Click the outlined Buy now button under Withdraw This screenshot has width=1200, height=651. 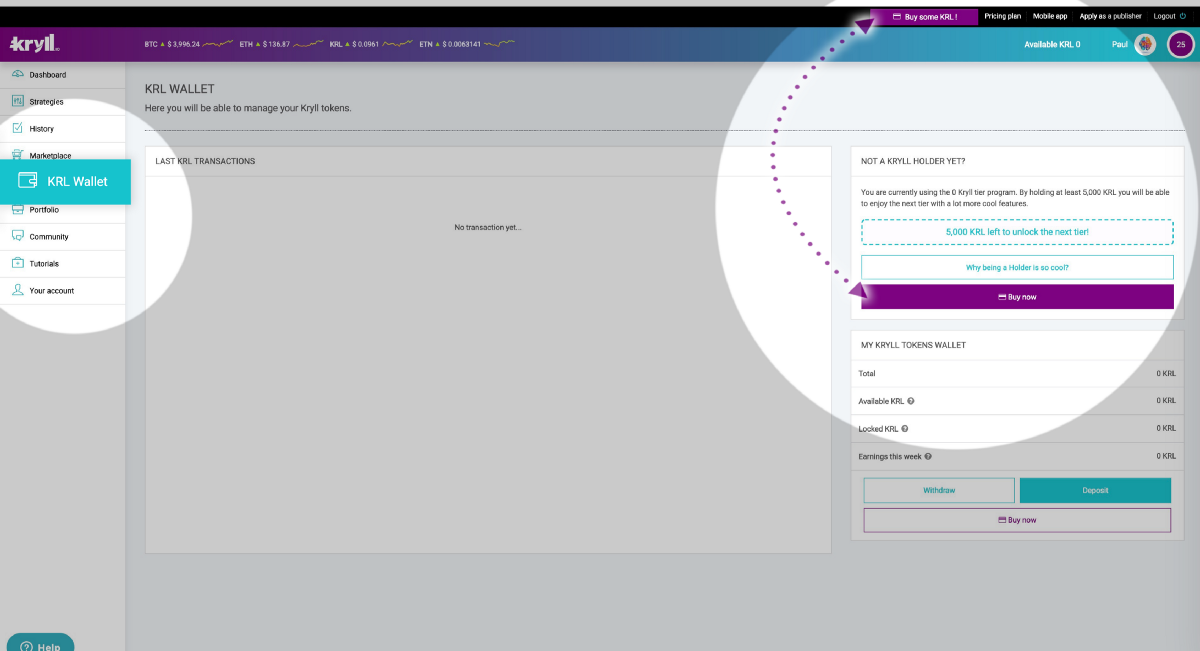[1017, 520]
